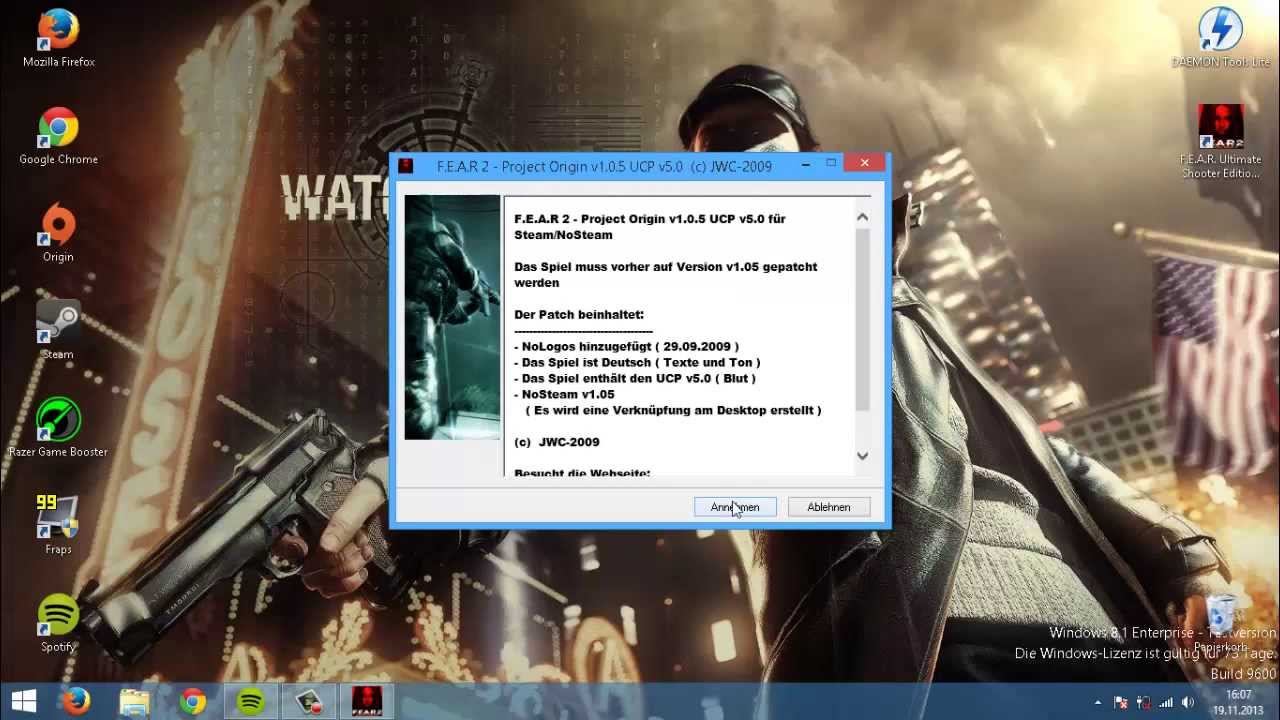
Task: Click the Firefox taskbar icon
Action: pyautogui.click(x=76, y=701)
